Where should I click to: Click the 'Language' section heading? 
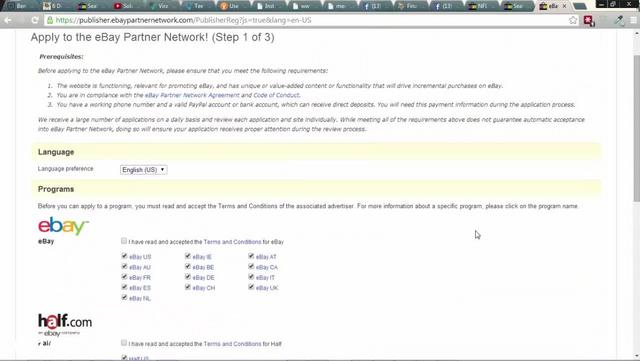56,152
